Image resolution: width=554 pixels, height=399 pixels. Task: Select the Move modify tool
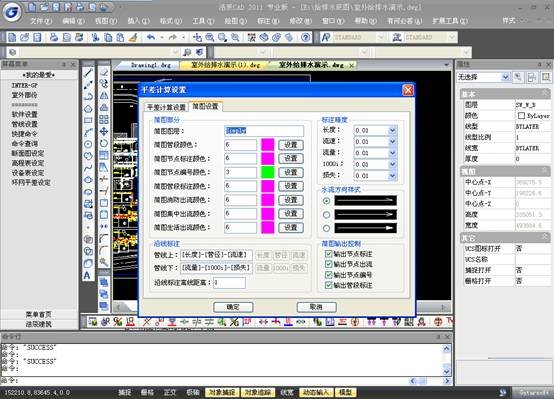[104, 131]
